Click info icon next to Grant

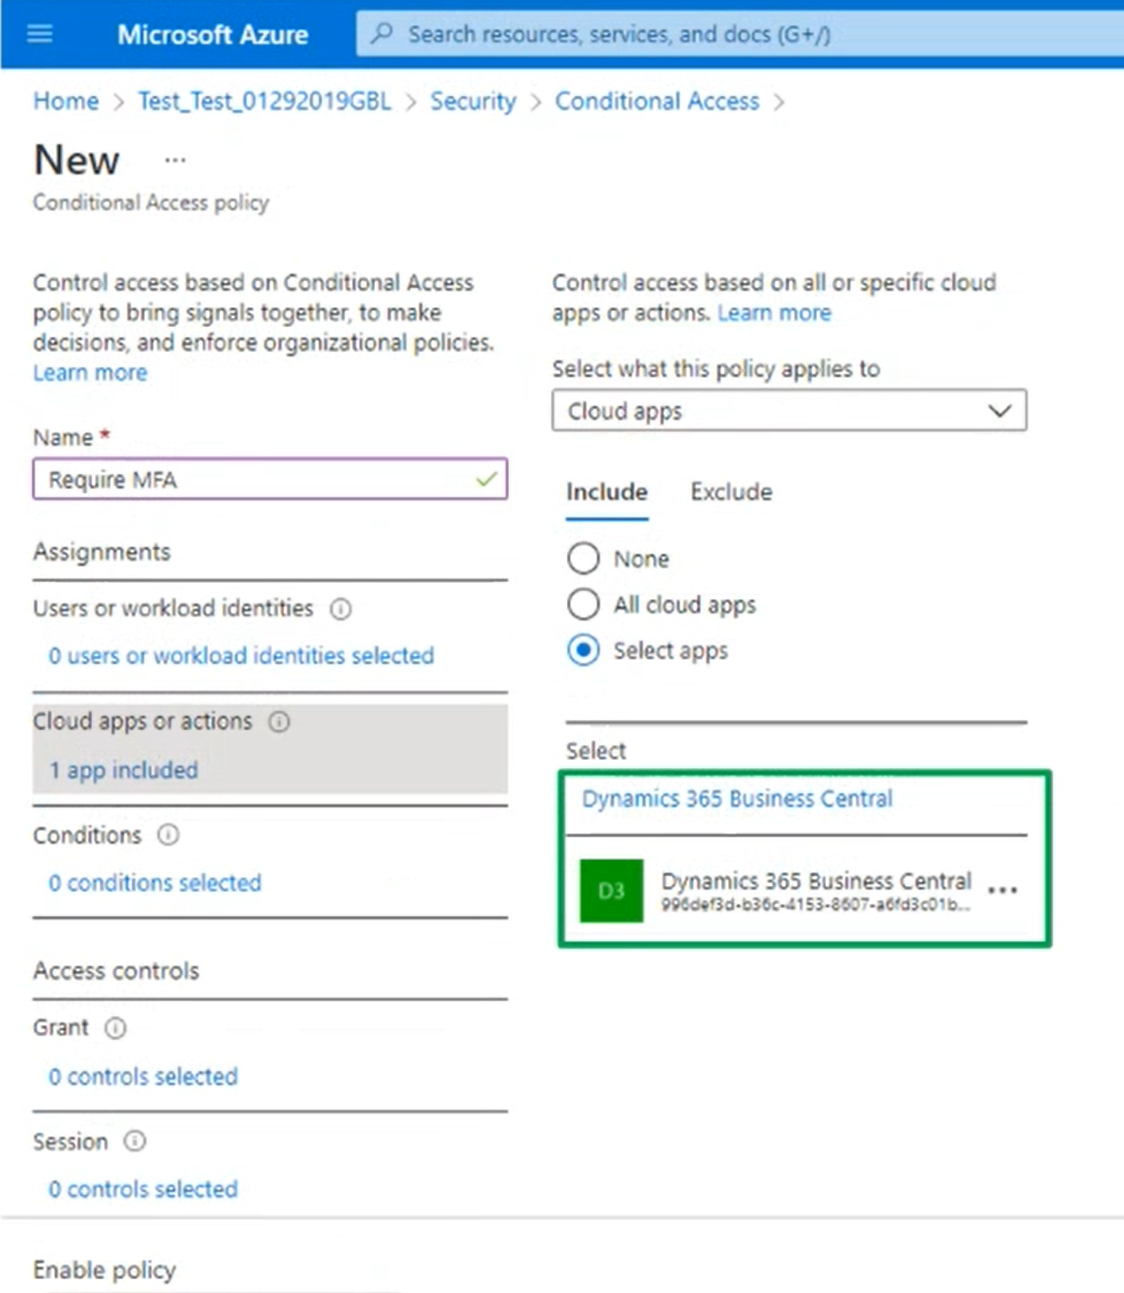(116, 1028)
